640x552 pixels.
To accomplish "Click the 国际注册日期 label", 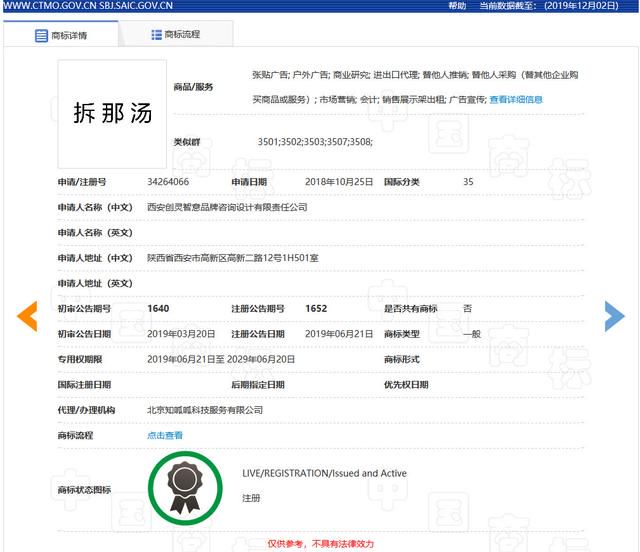I will (x=84, y=385).
